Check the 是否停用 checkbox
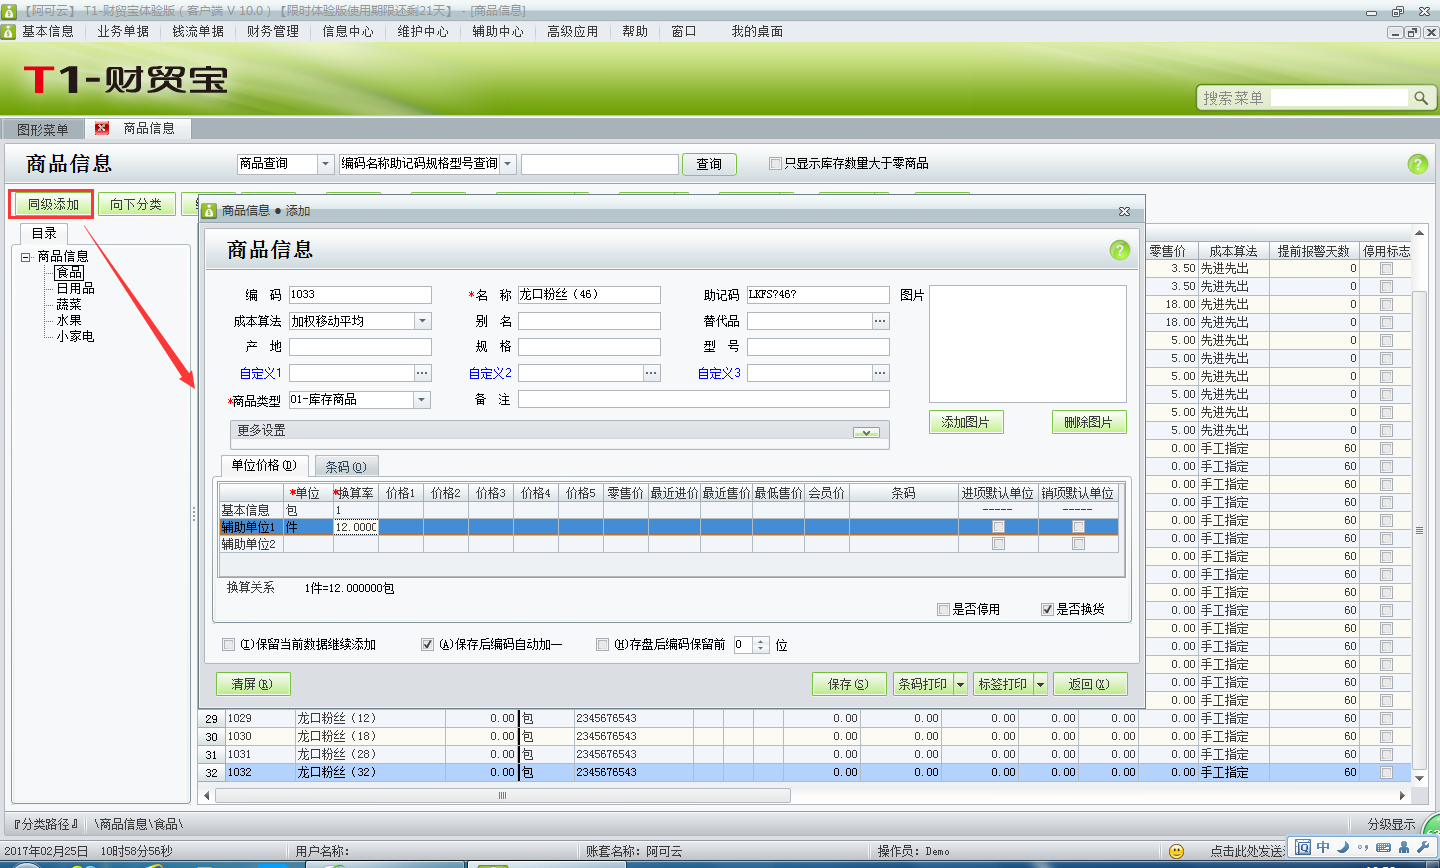 pyautogui.click(x=943, y=608)
